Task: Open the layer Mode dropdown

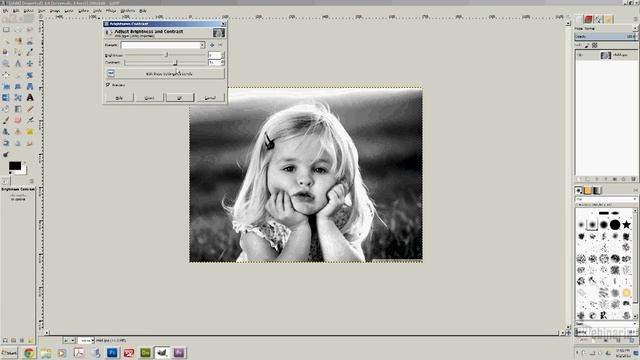Action: 606,29
